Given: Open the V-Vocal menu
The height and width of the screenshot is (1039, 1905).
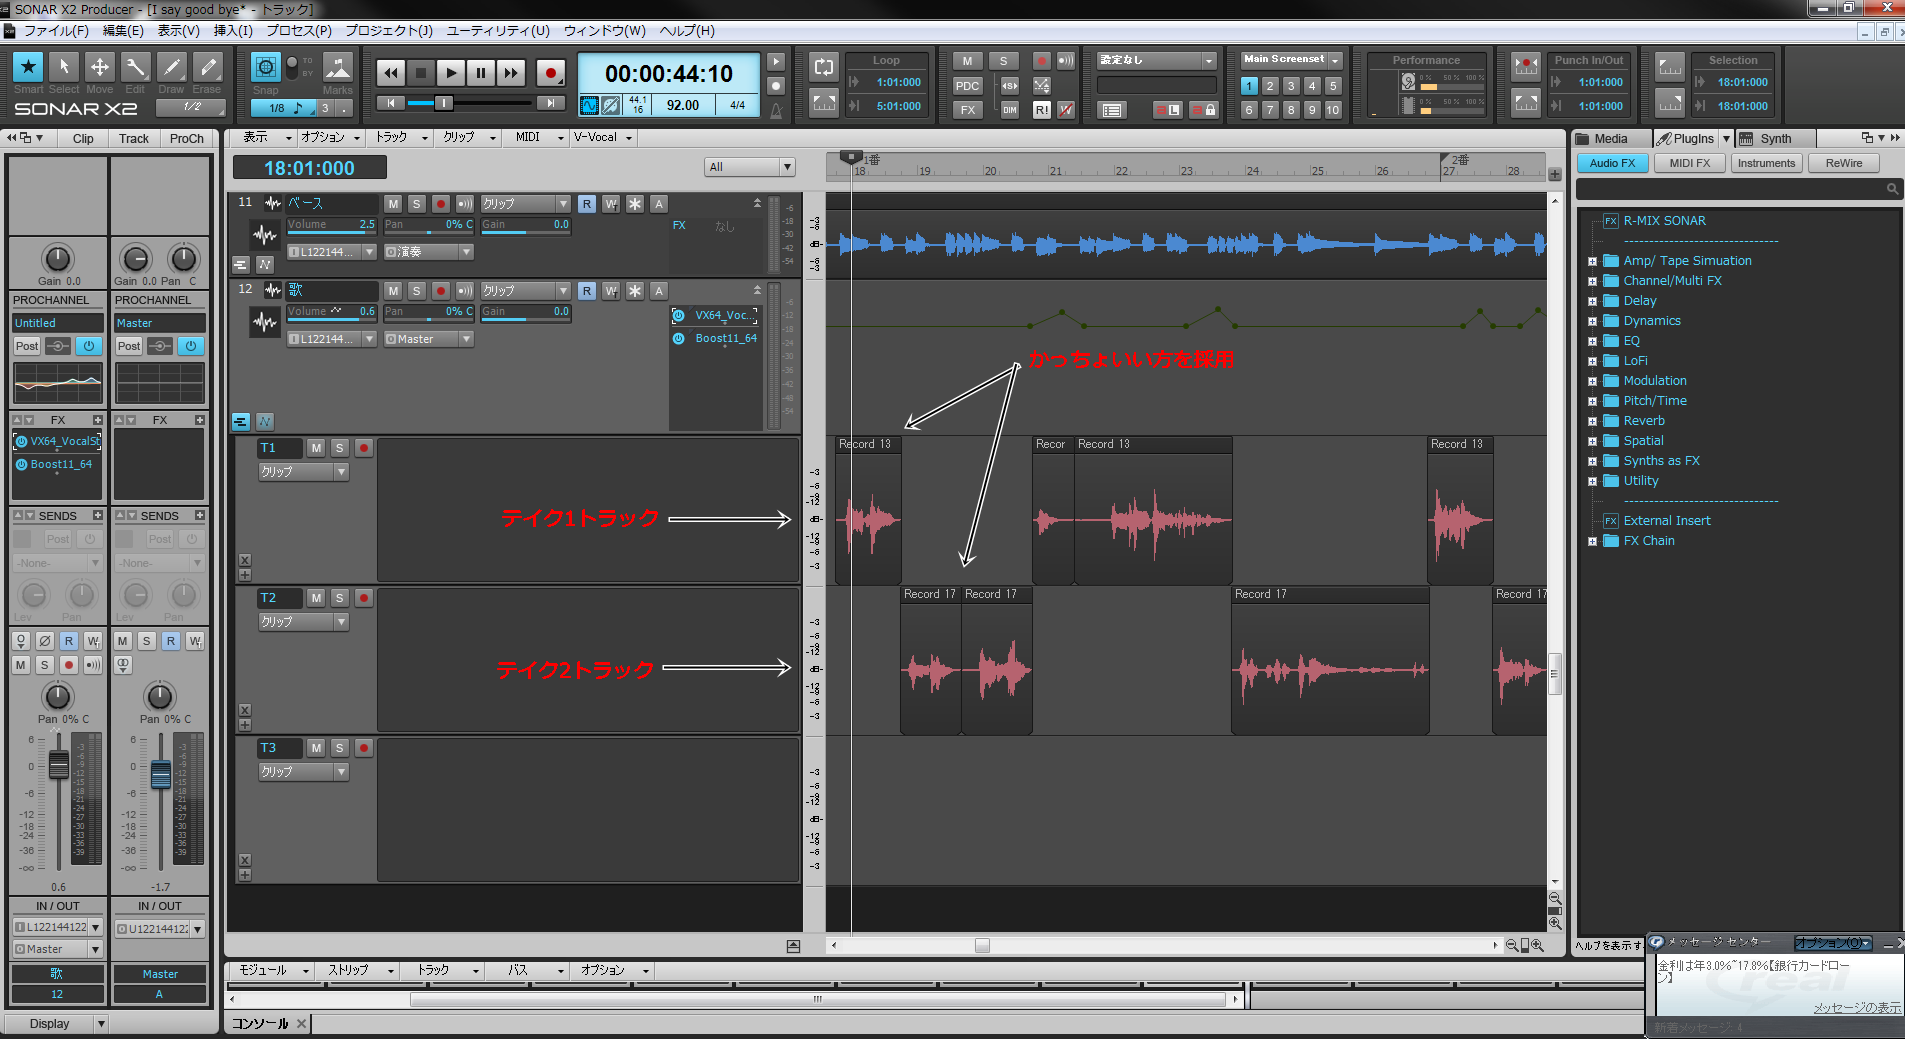Looking at the screenshot, I should pos(603,138).
